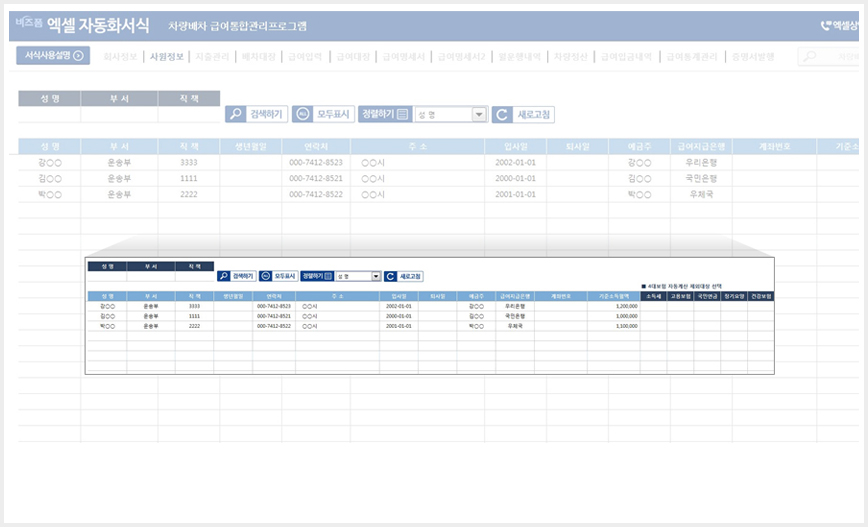Click the magnifier icon in the top-right search box
This screenshot has height=527, width=868.
[809, 56]
